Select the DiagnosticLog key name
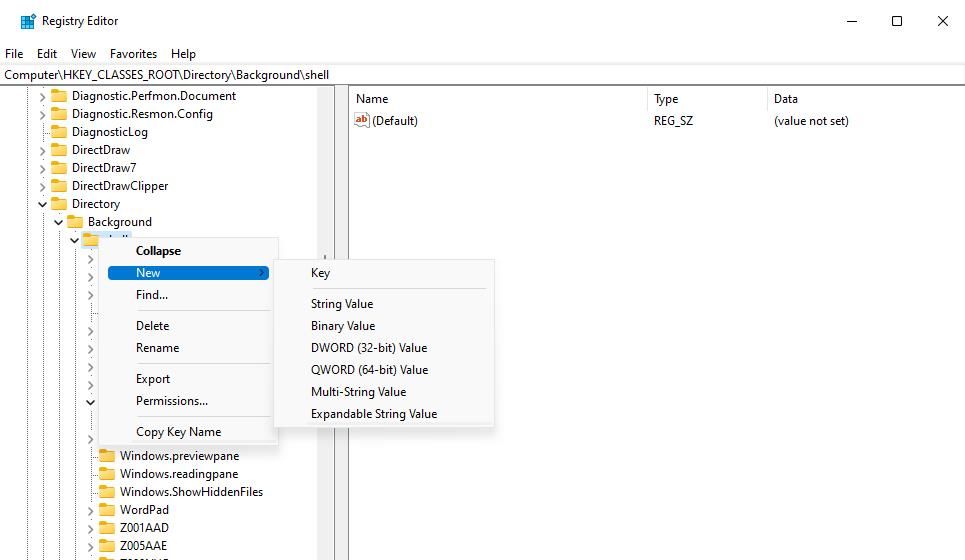The height and width of the screenshot is (560, 965). pos(110,132)
